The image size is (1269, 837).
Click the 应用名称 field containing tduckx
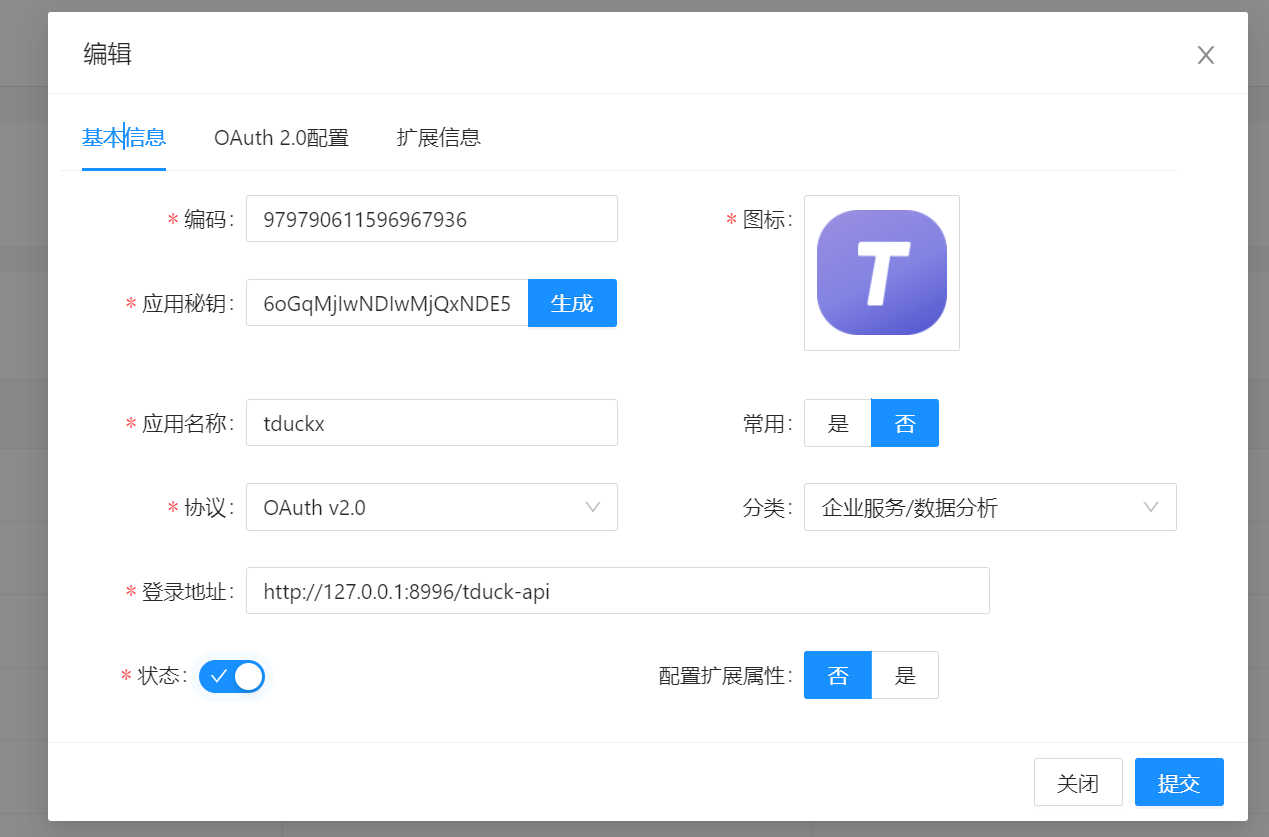click(432, 423)
